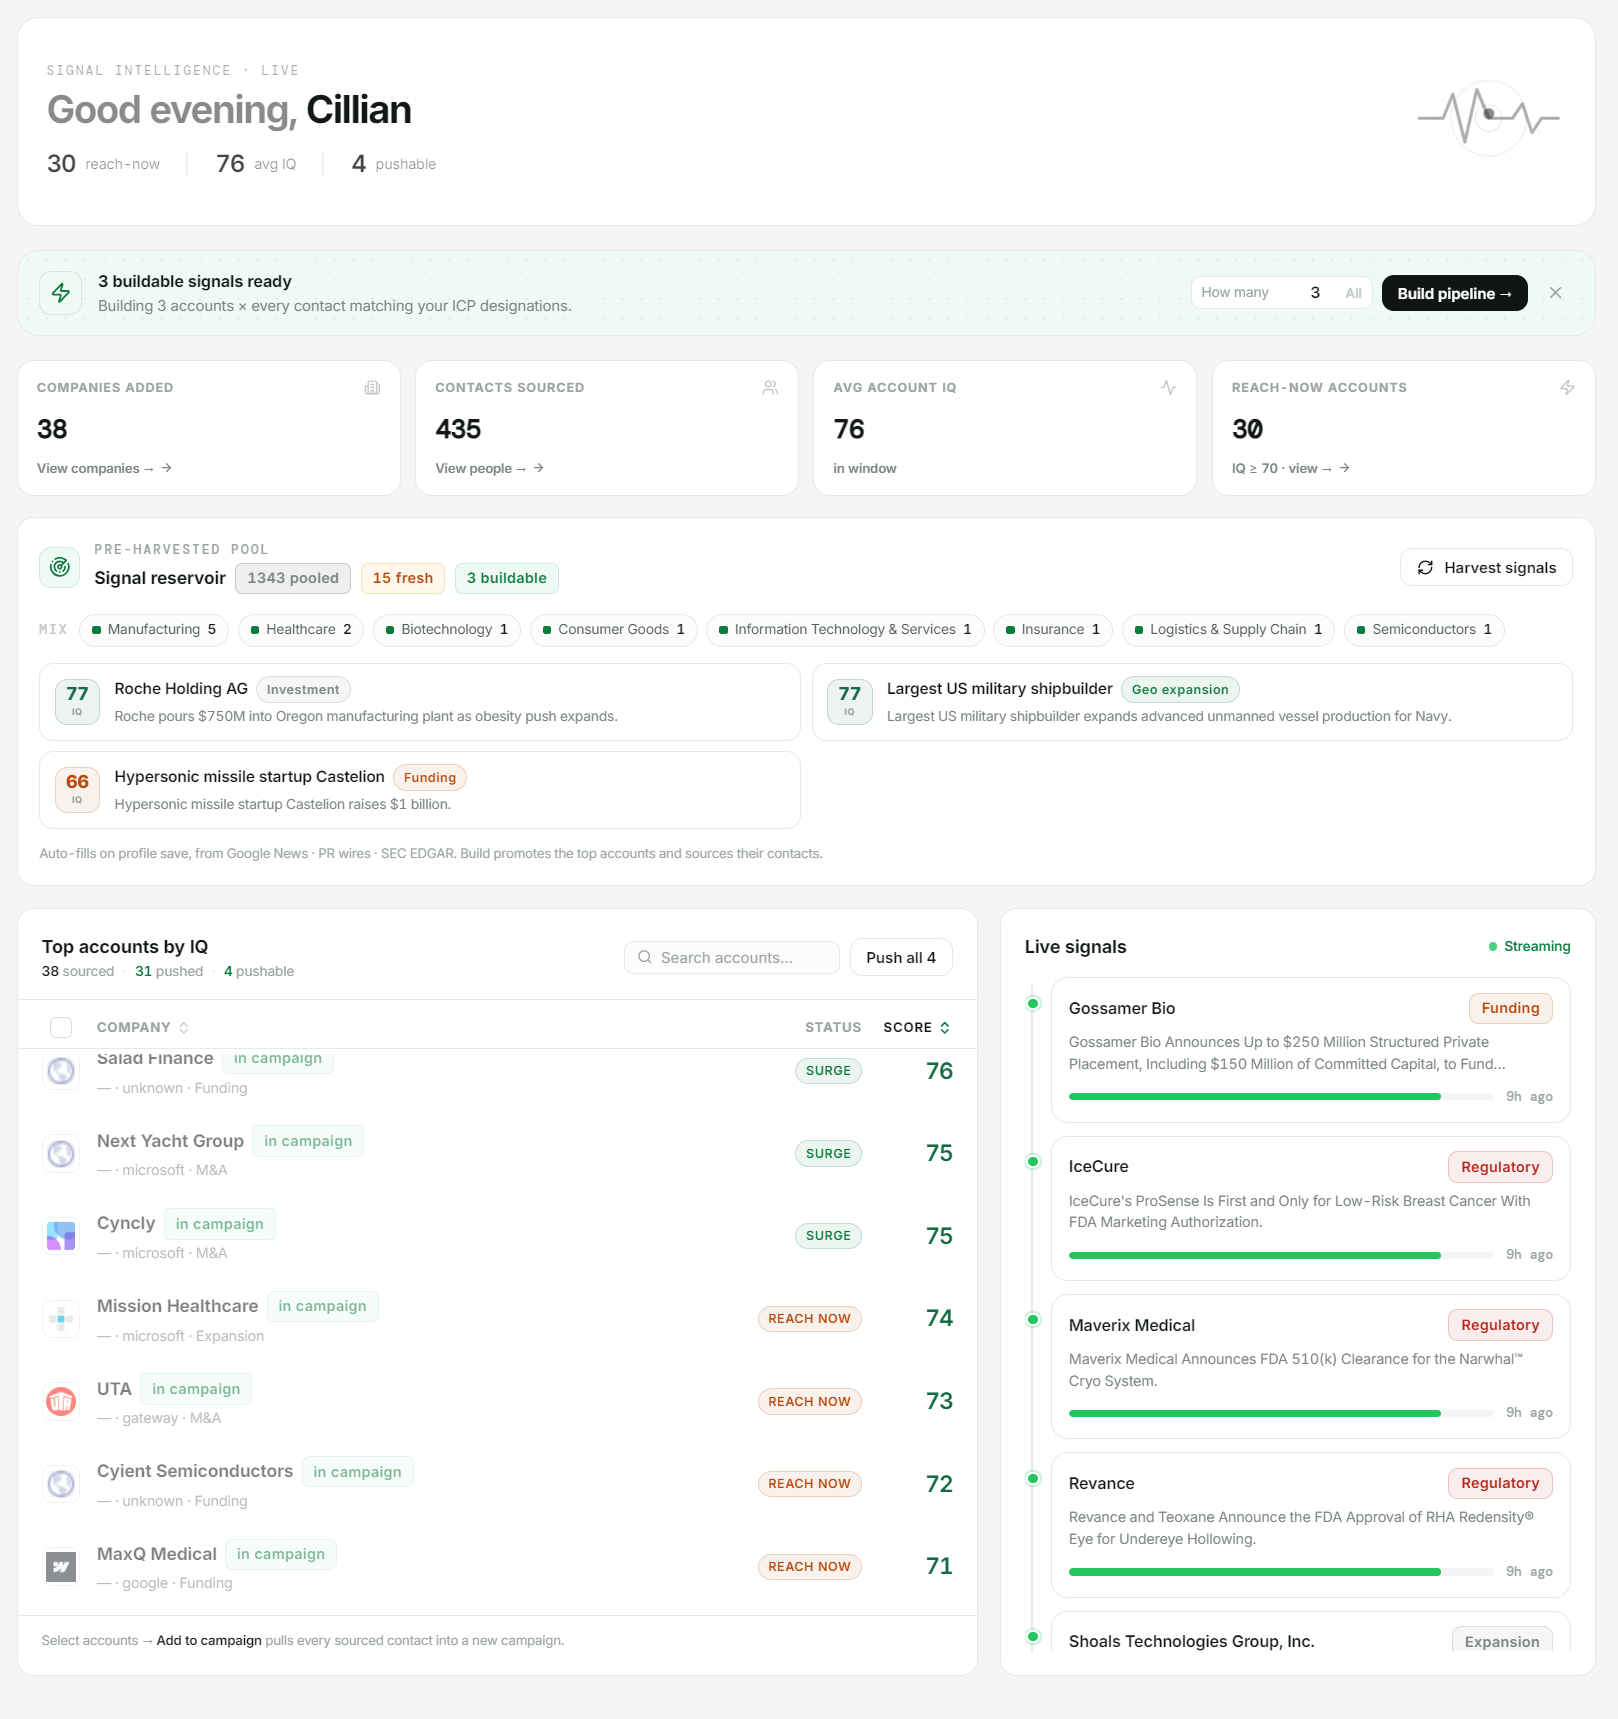Image resolution: width=1618 pixels, height=1719 pixels.
Task: Filter mix by Manufacturing 5 chip
Action: point(154,630)
